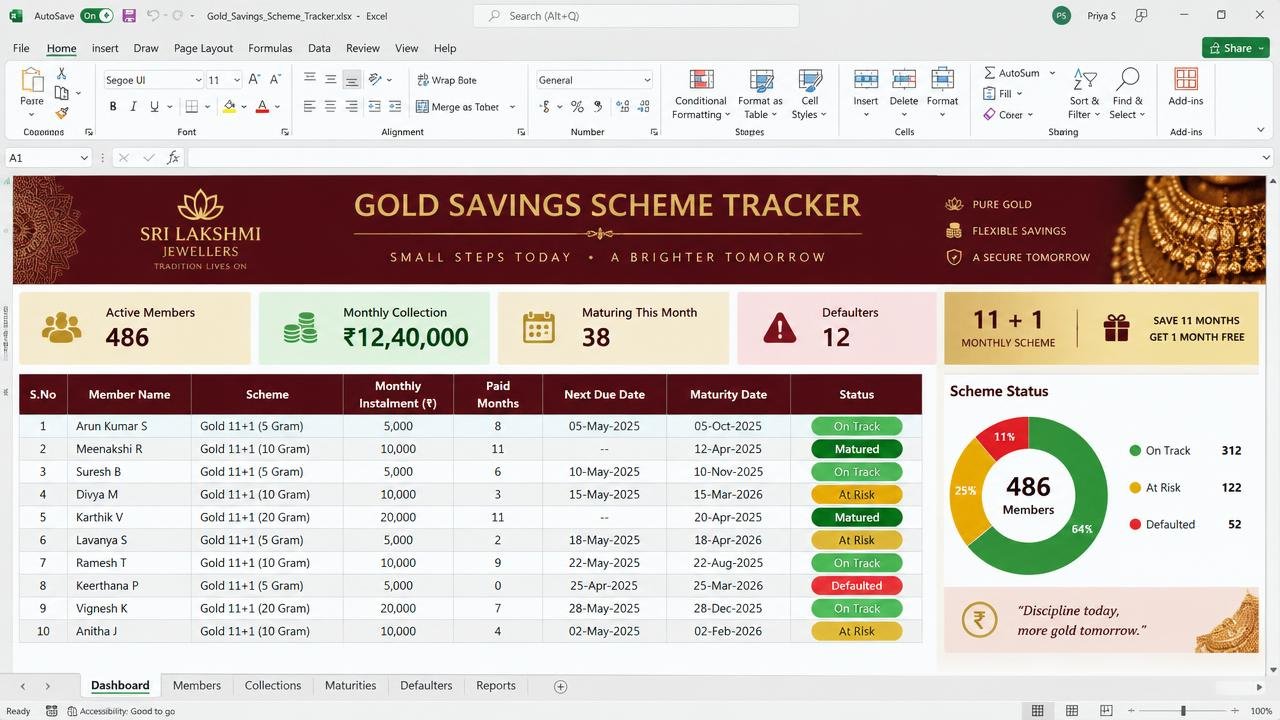
Task: Open the Data ribbon tab
Action: pyautogui.click(x=319, y=48)
